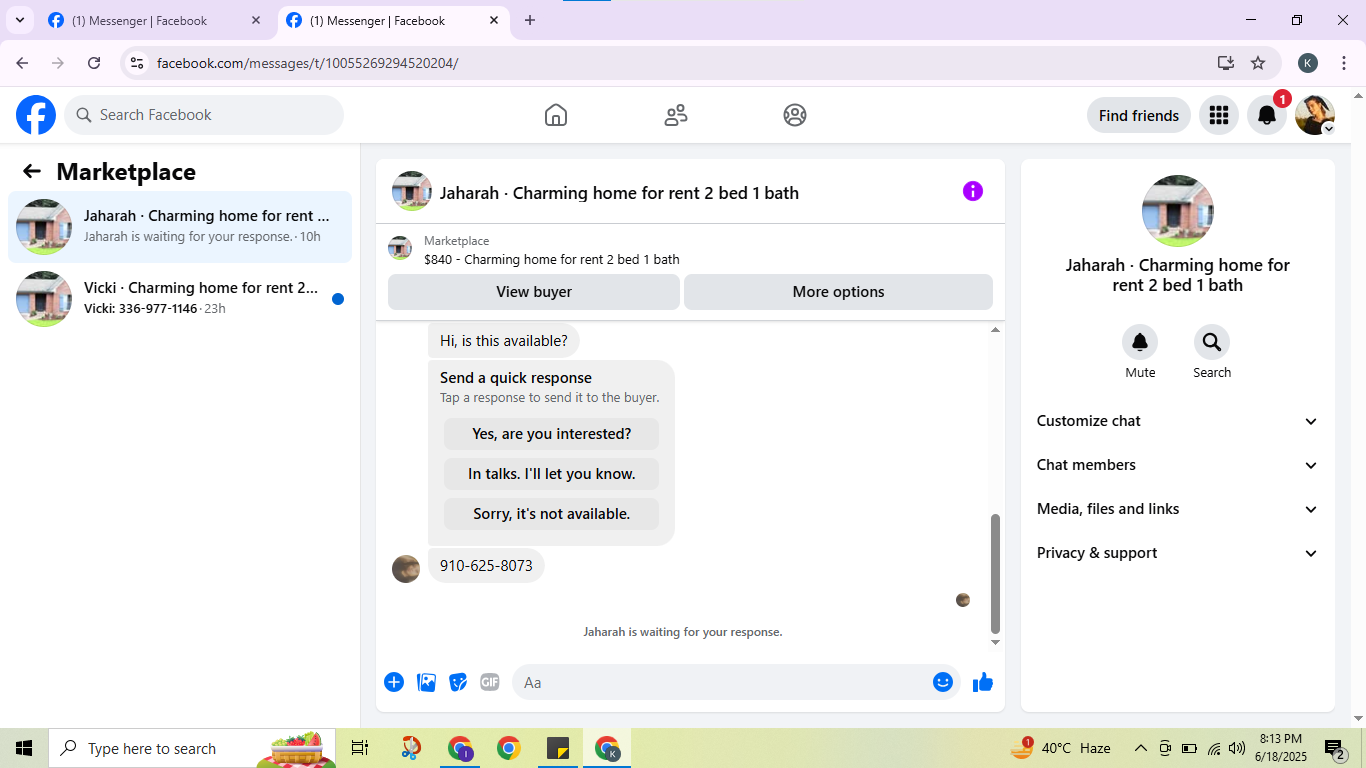Open Jaharah conversation in the list

click(x=180, y=227)
